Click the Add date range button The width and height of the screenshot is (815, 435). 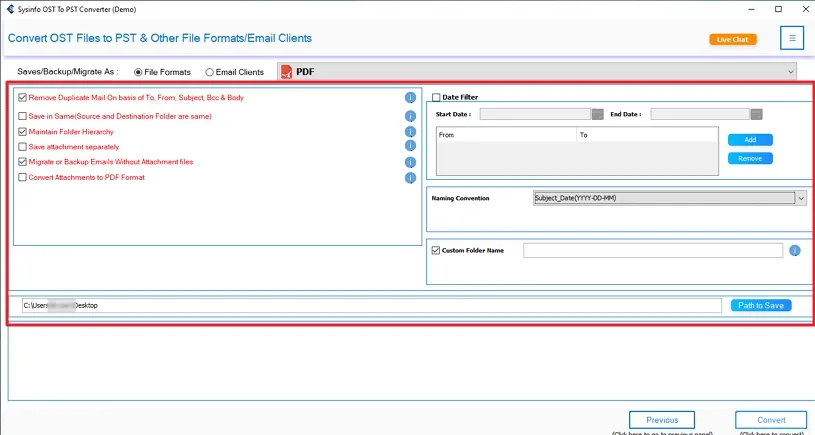click(x=749, y=140)
